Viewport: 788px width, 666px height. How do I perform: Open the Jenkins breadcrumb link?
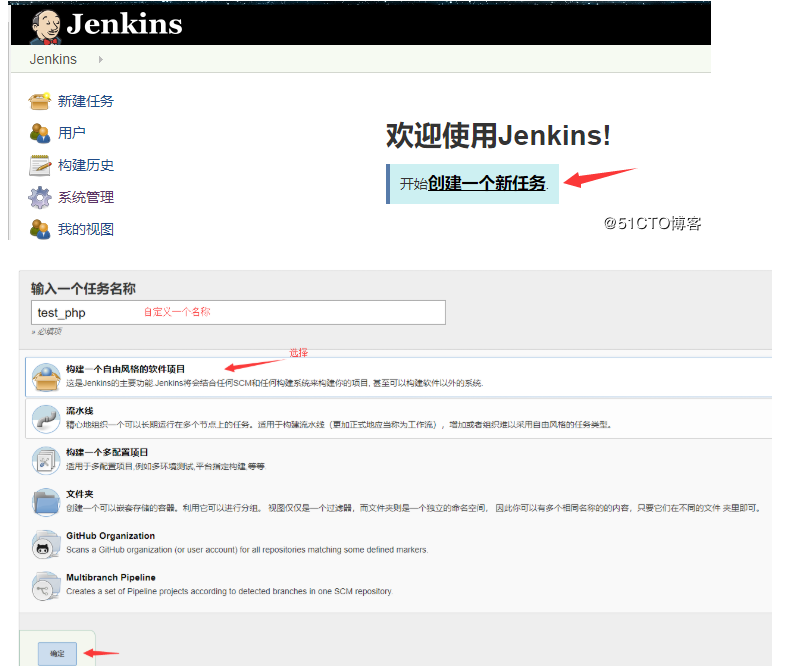(x=53, y=59)
